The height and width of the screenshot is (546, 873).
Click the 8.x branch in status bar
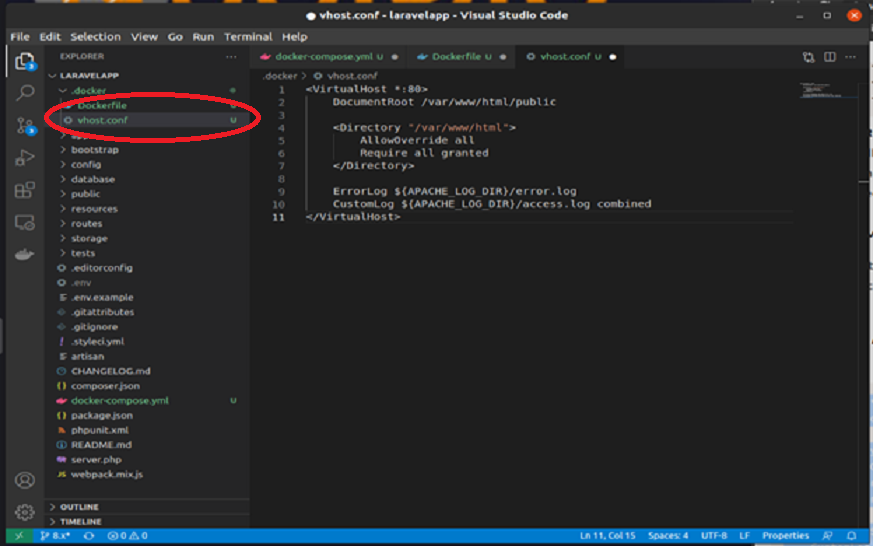point(55,535)
